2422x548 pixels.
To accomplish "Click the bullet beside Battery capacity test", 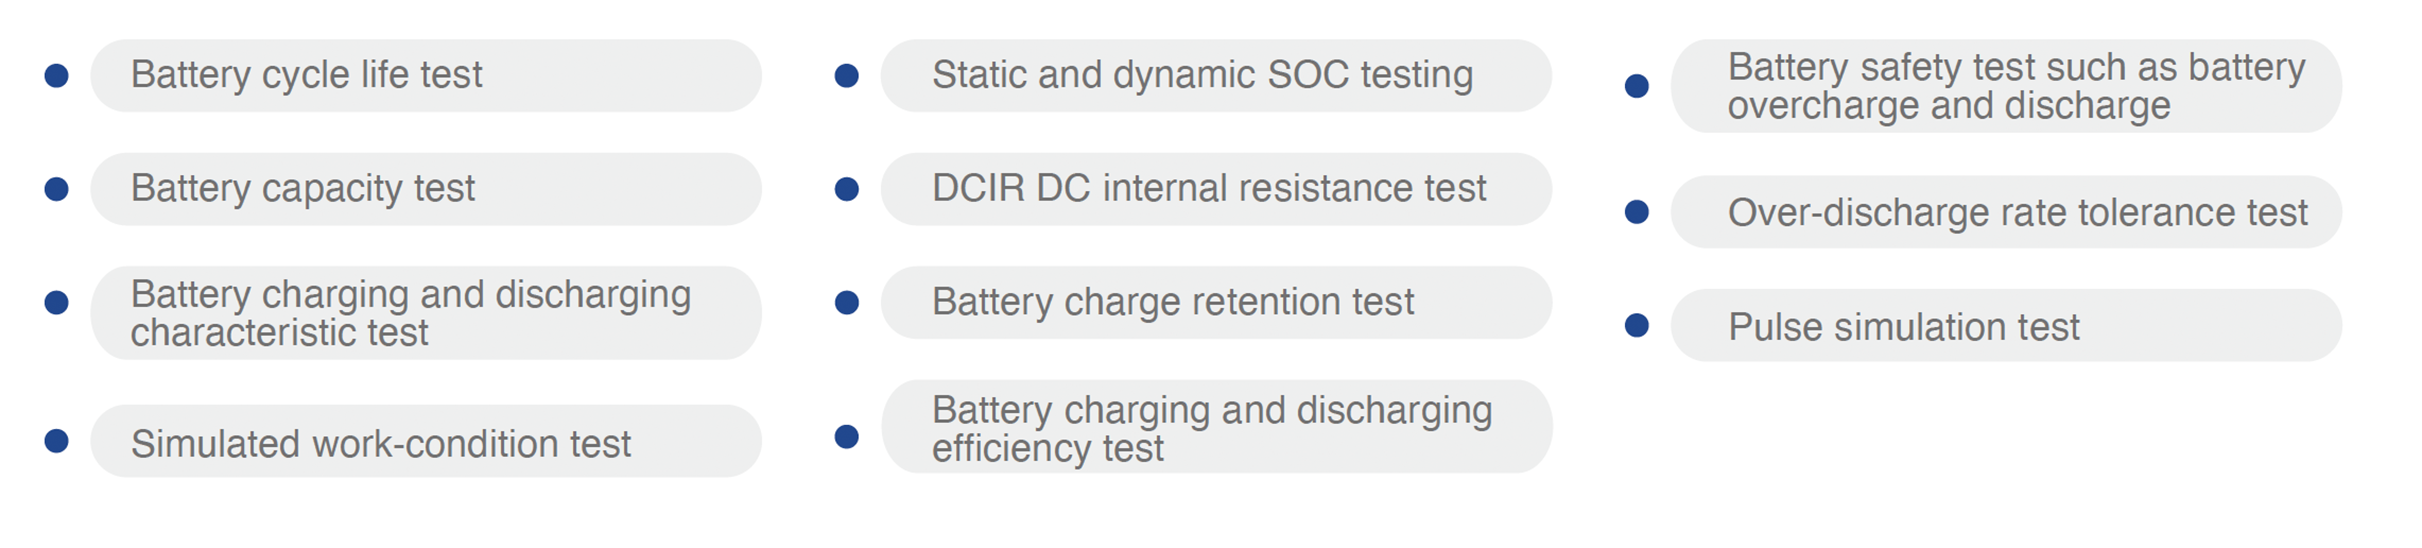I will coord(57,189).
